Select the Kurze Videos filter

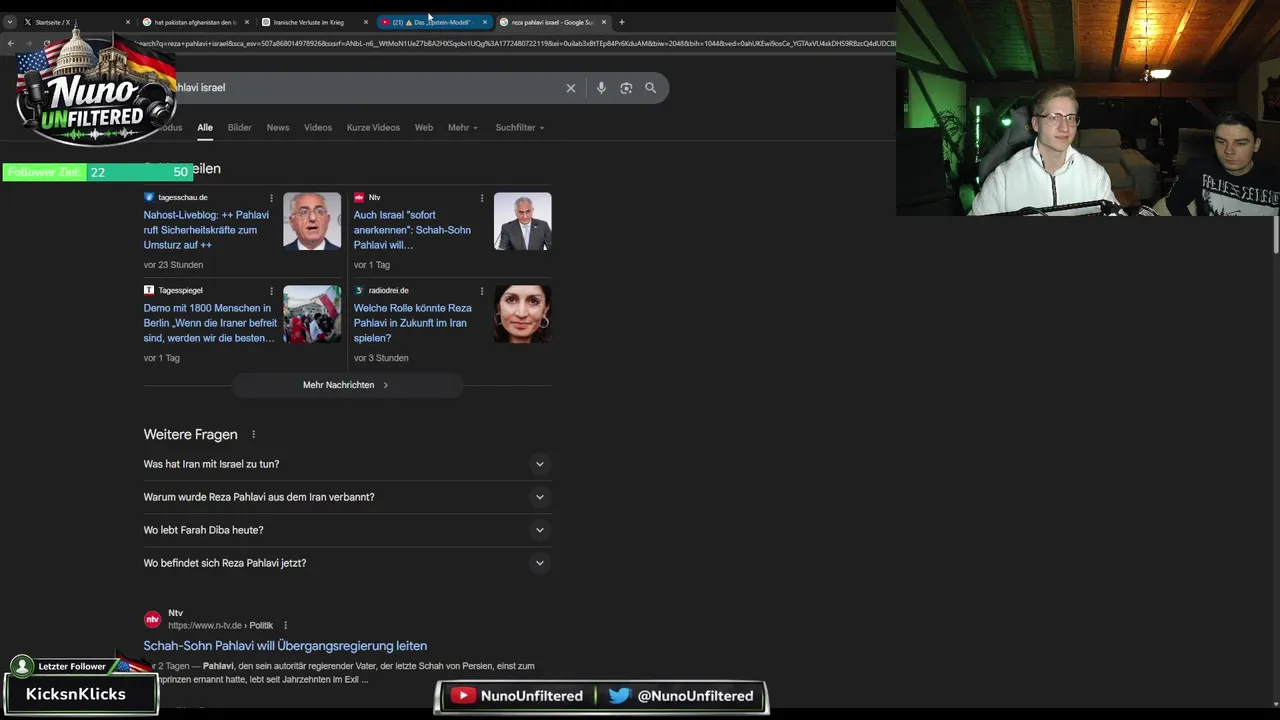pos(373,128)
